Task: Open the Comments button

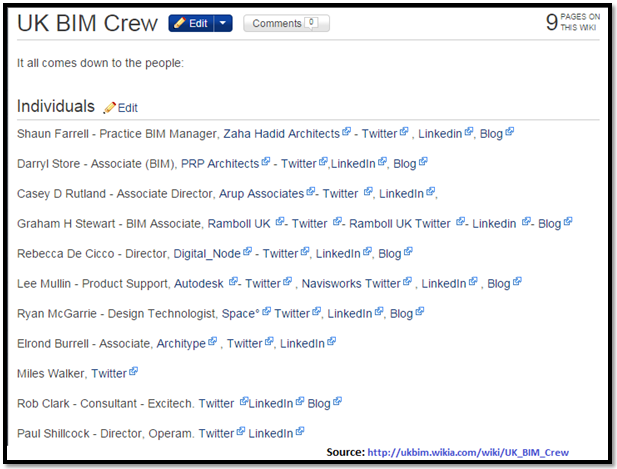Action: 286,23
